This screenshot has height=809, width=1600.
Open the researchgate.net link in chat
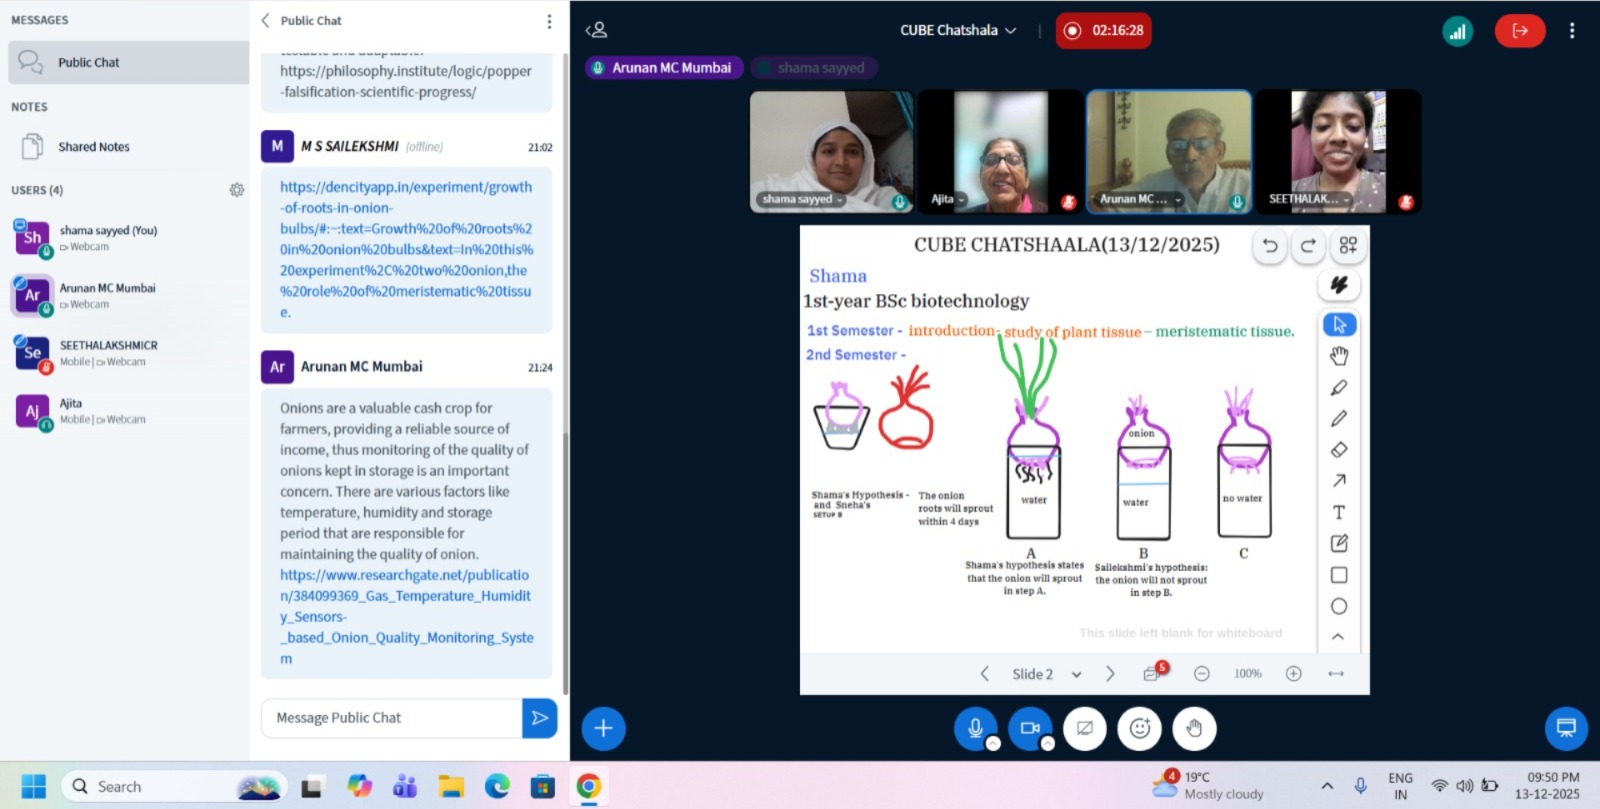[x=406, y=606]
